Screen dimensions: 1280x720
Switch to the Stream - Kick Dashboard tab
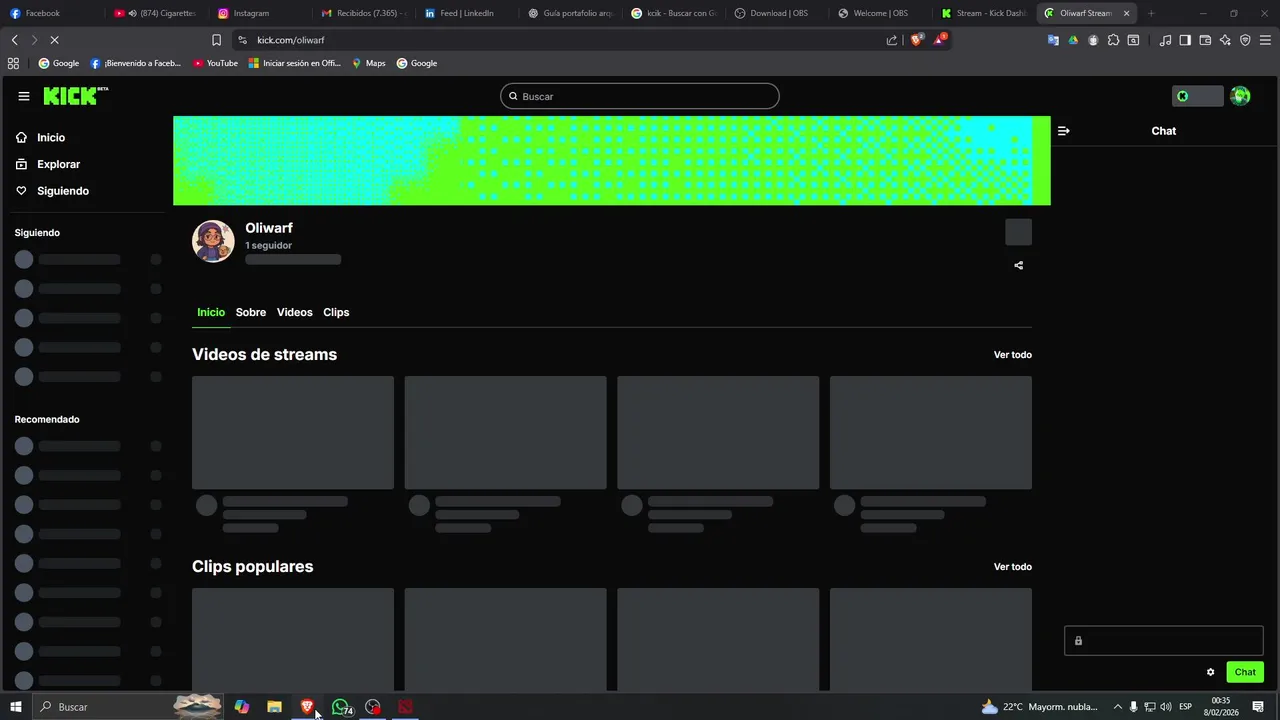984,13
